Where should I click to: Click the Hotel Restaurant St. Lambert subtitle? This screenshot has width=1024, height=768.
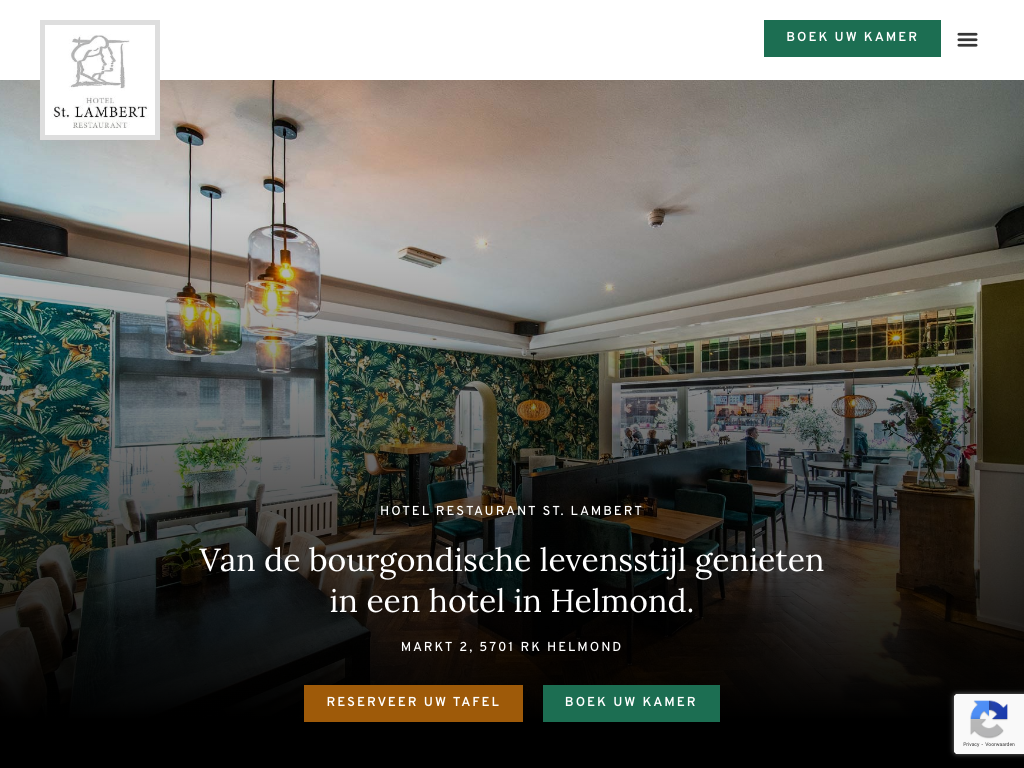(511, 510)
